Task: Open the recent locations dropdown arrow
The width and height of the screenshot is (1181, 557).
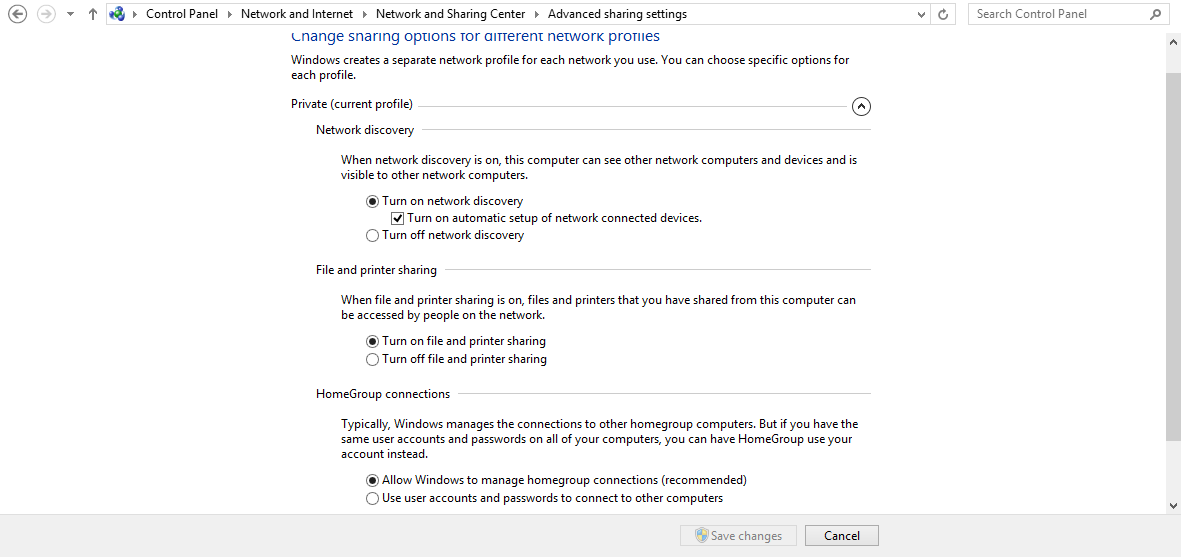Action: pyautogui.click(x=70, y=14)
